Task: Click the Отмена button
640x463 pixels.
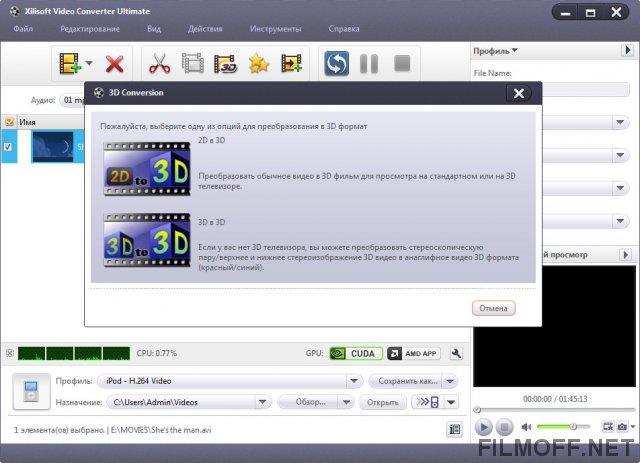Action: [x=493, y=308]
